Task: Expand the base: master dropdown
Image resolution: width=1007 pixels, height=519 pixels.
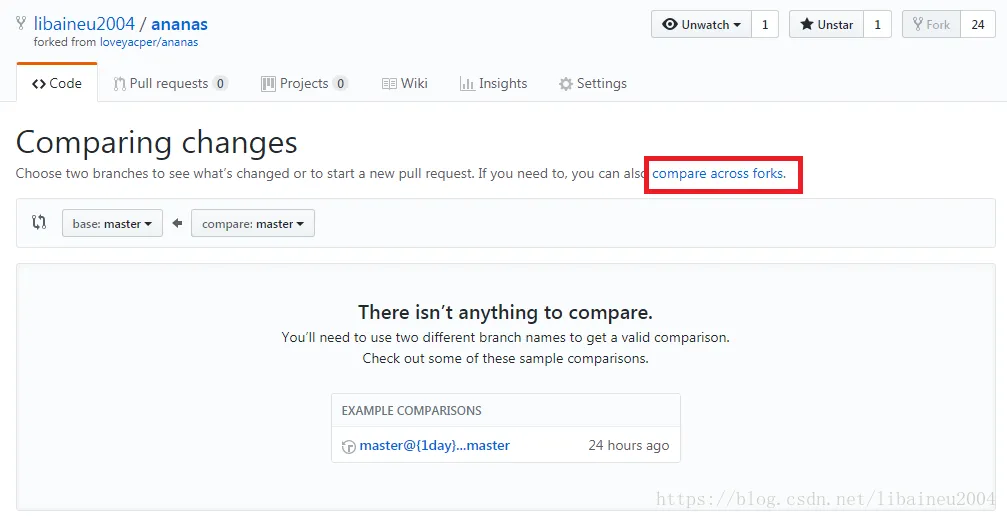Action: pyautogui.click(x=112, y=224)
